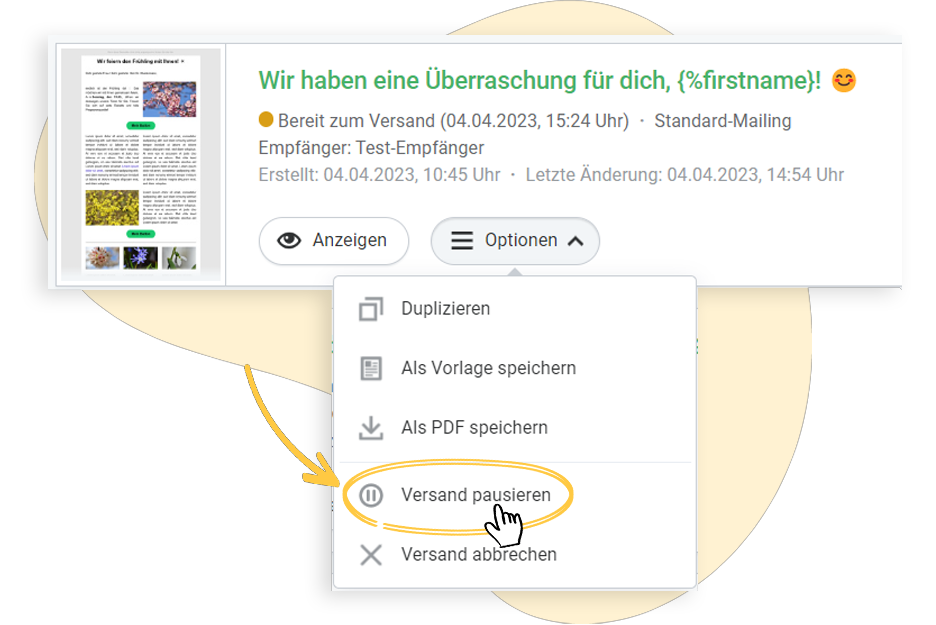Click the hamburger icon in the Optionen button
936x625 pixels.
461,241
